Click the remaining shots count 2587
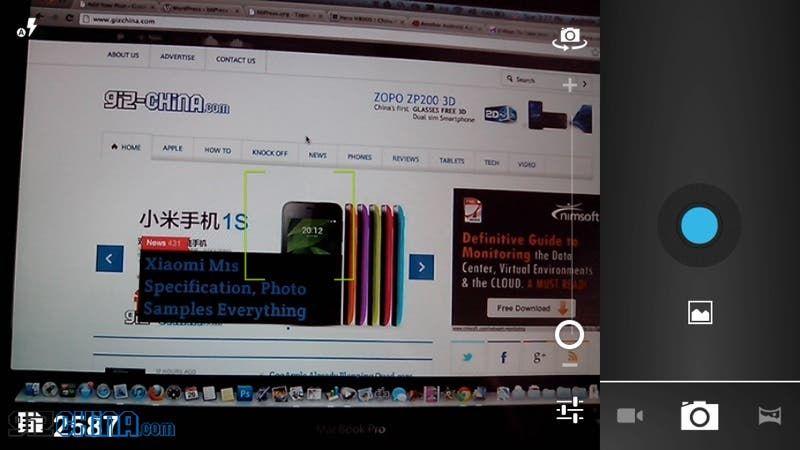 coord(86,424)
